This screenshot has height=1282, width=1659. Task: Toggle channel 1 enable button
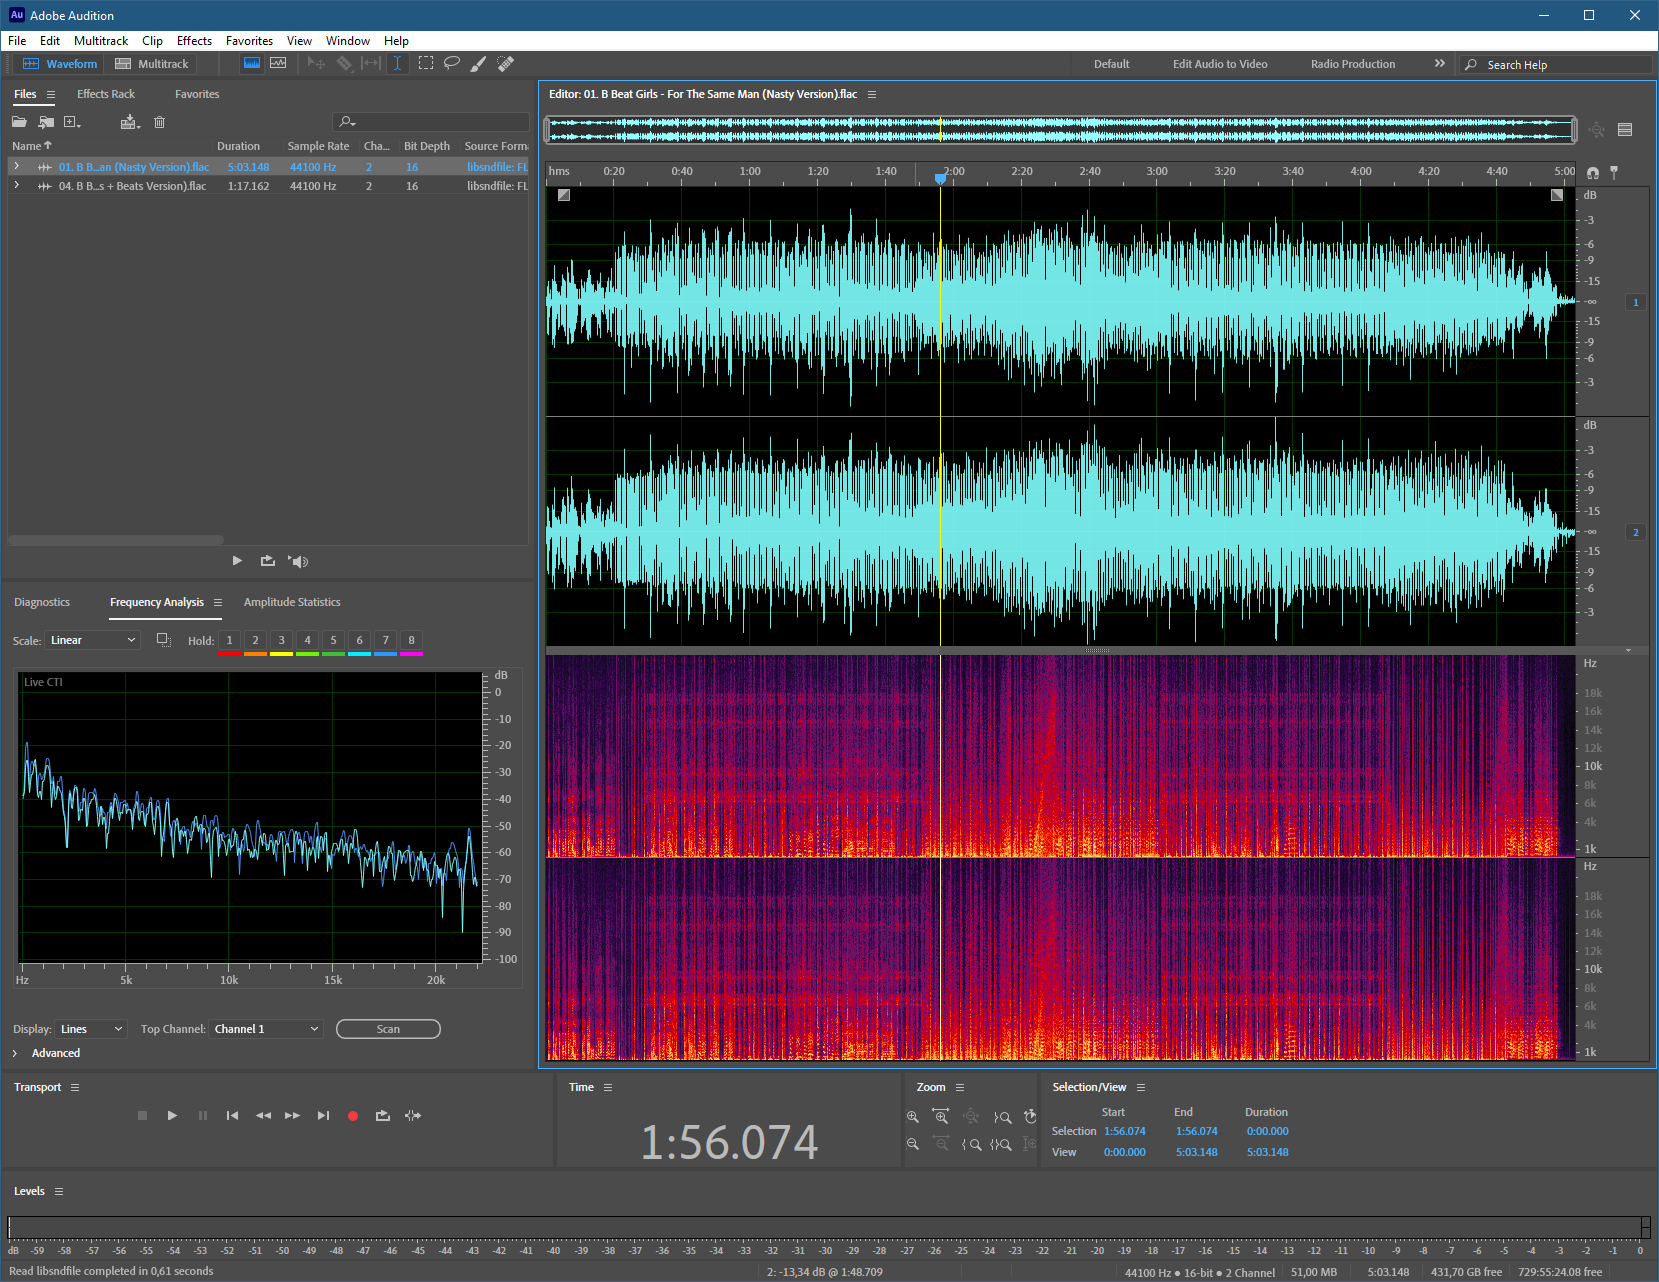tap(1636, 302)
